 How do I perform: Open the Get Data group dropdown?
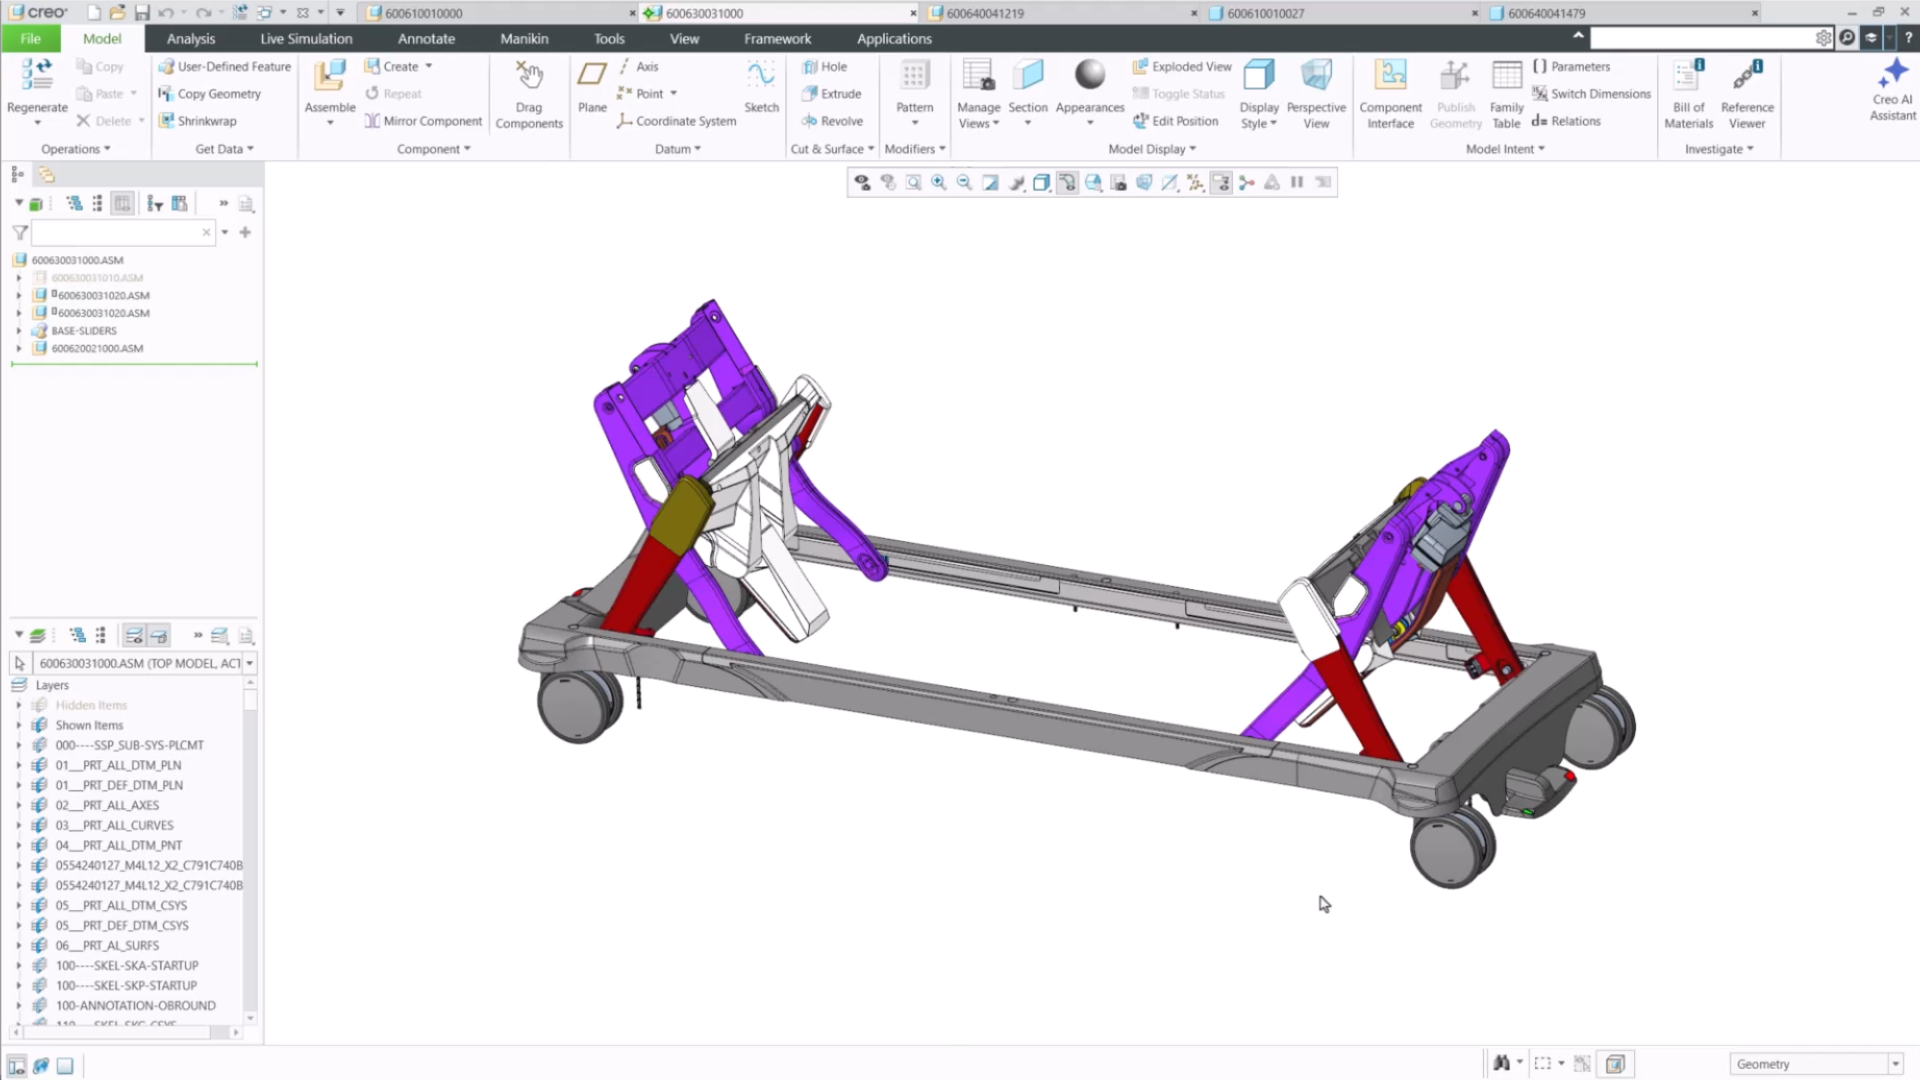224,149
